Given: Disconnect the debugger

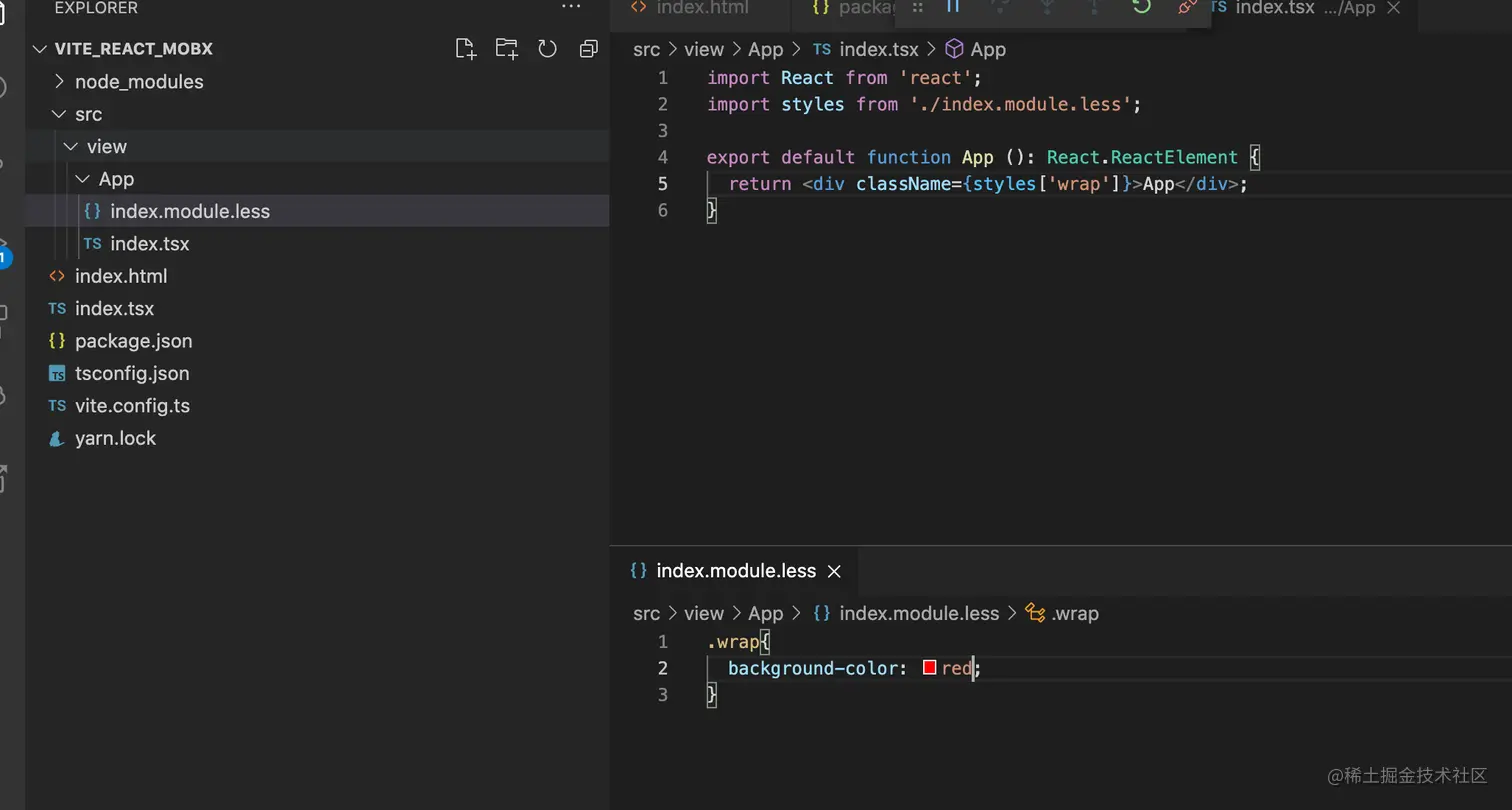Looking at the screenshot, I should coord(1187,7).
